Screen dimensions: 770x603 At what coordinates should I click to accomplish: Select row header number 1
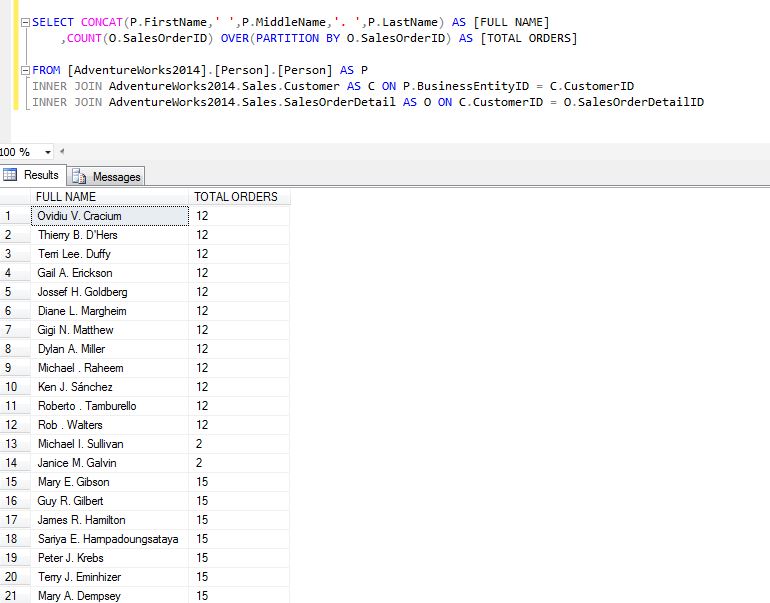point(15,216)
